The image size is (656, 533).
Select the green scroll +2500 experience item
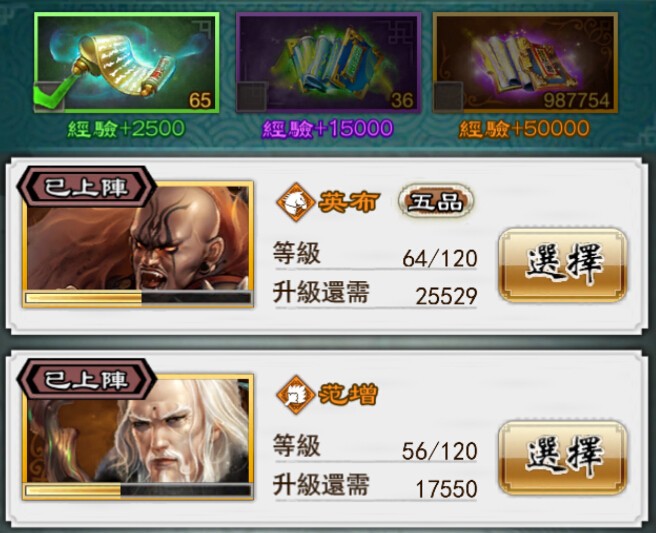click(127, 63)
